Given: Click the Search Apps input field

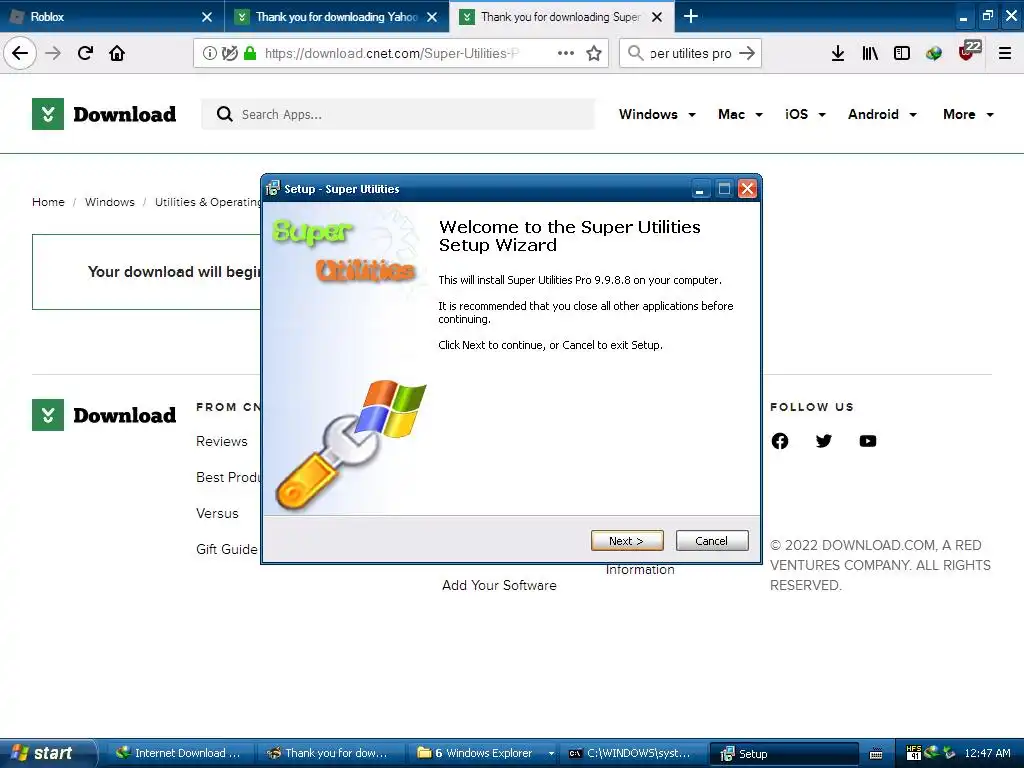Looking at the screenshot, I should coord(398,114).
